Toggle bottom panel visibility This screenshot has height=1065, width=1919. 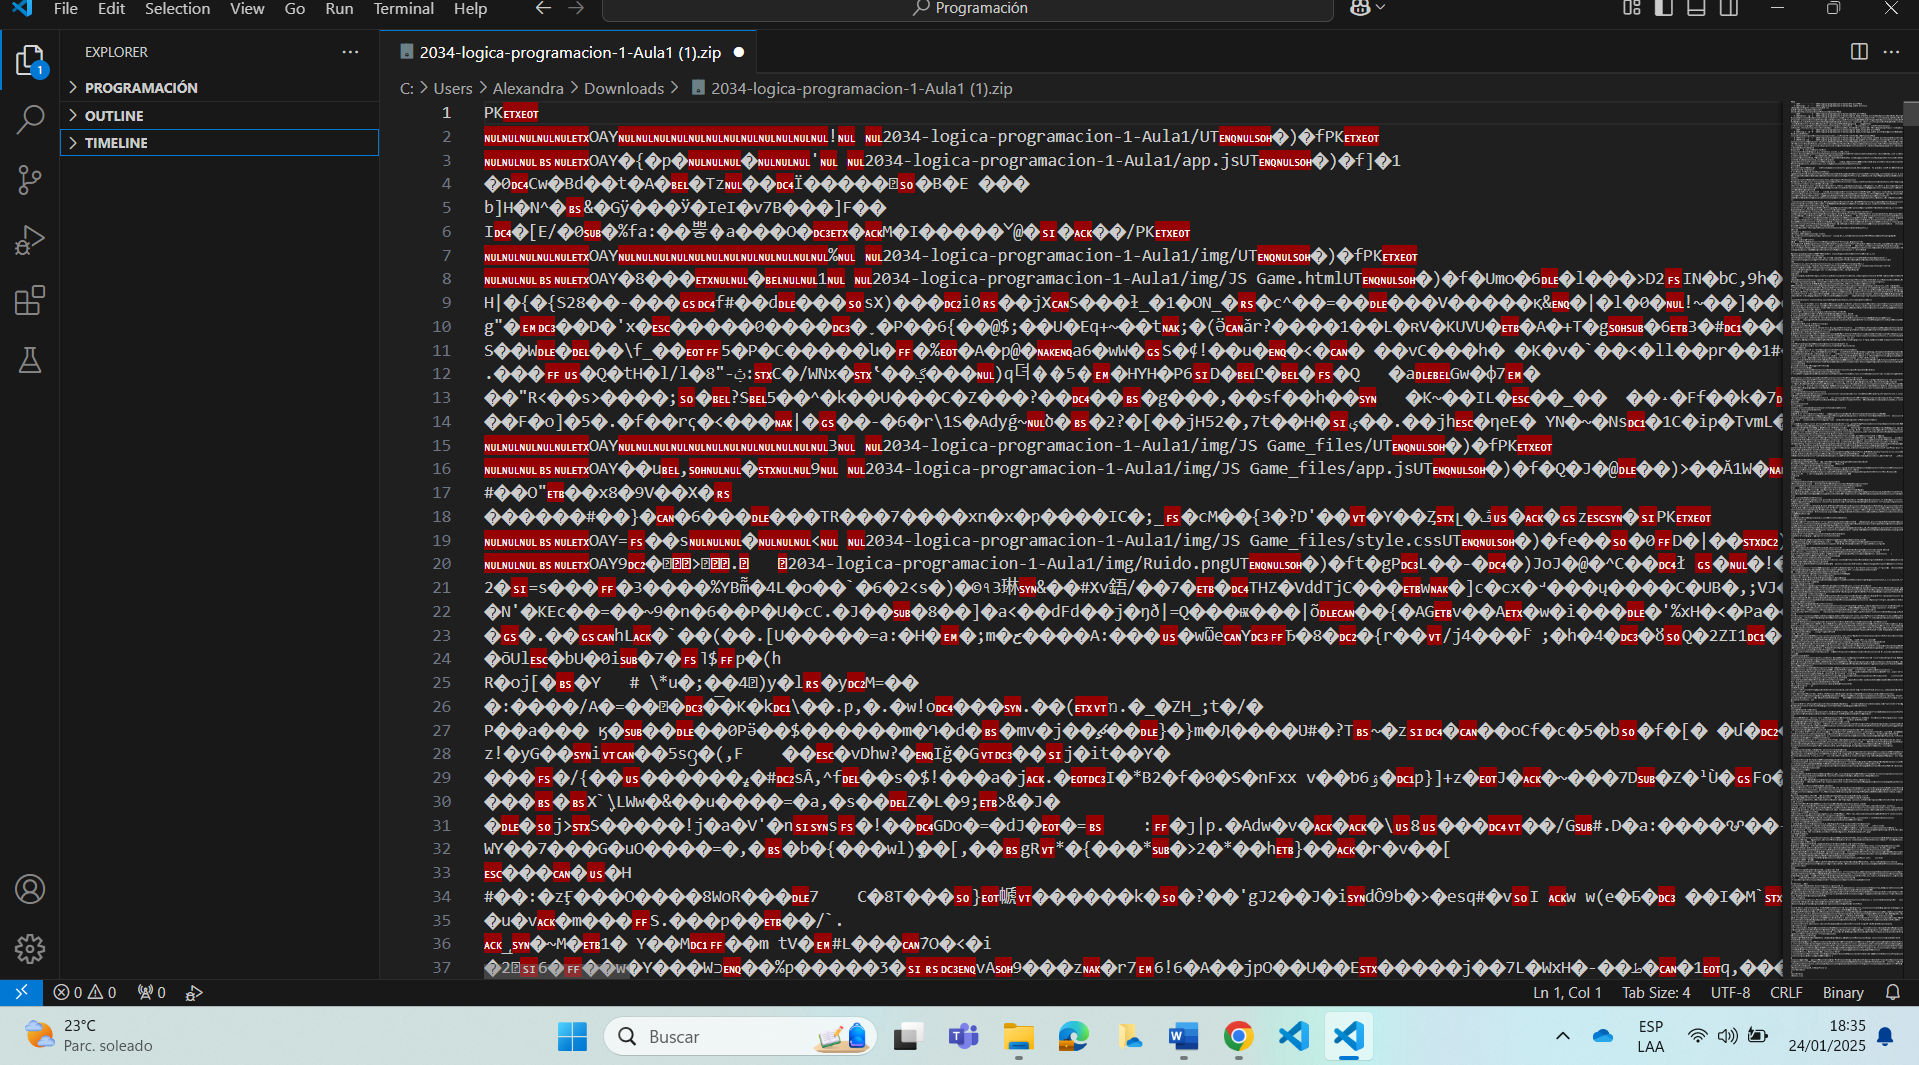(1696, 9)
